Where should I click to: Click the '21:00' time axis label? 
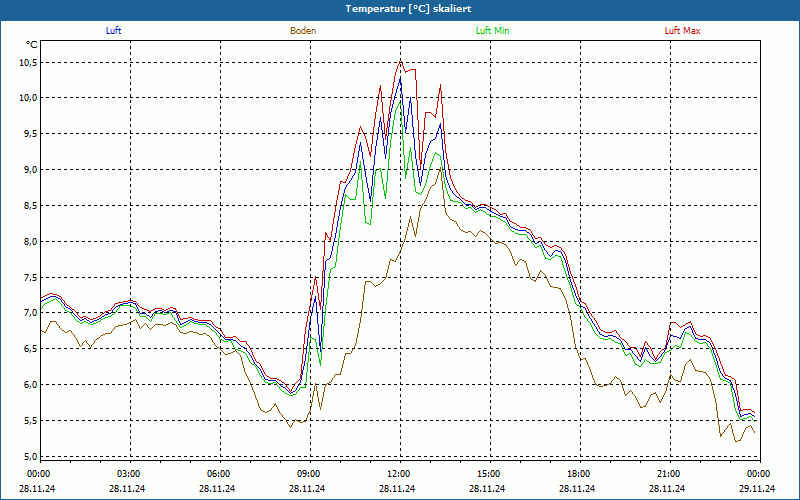coord(670,474)
